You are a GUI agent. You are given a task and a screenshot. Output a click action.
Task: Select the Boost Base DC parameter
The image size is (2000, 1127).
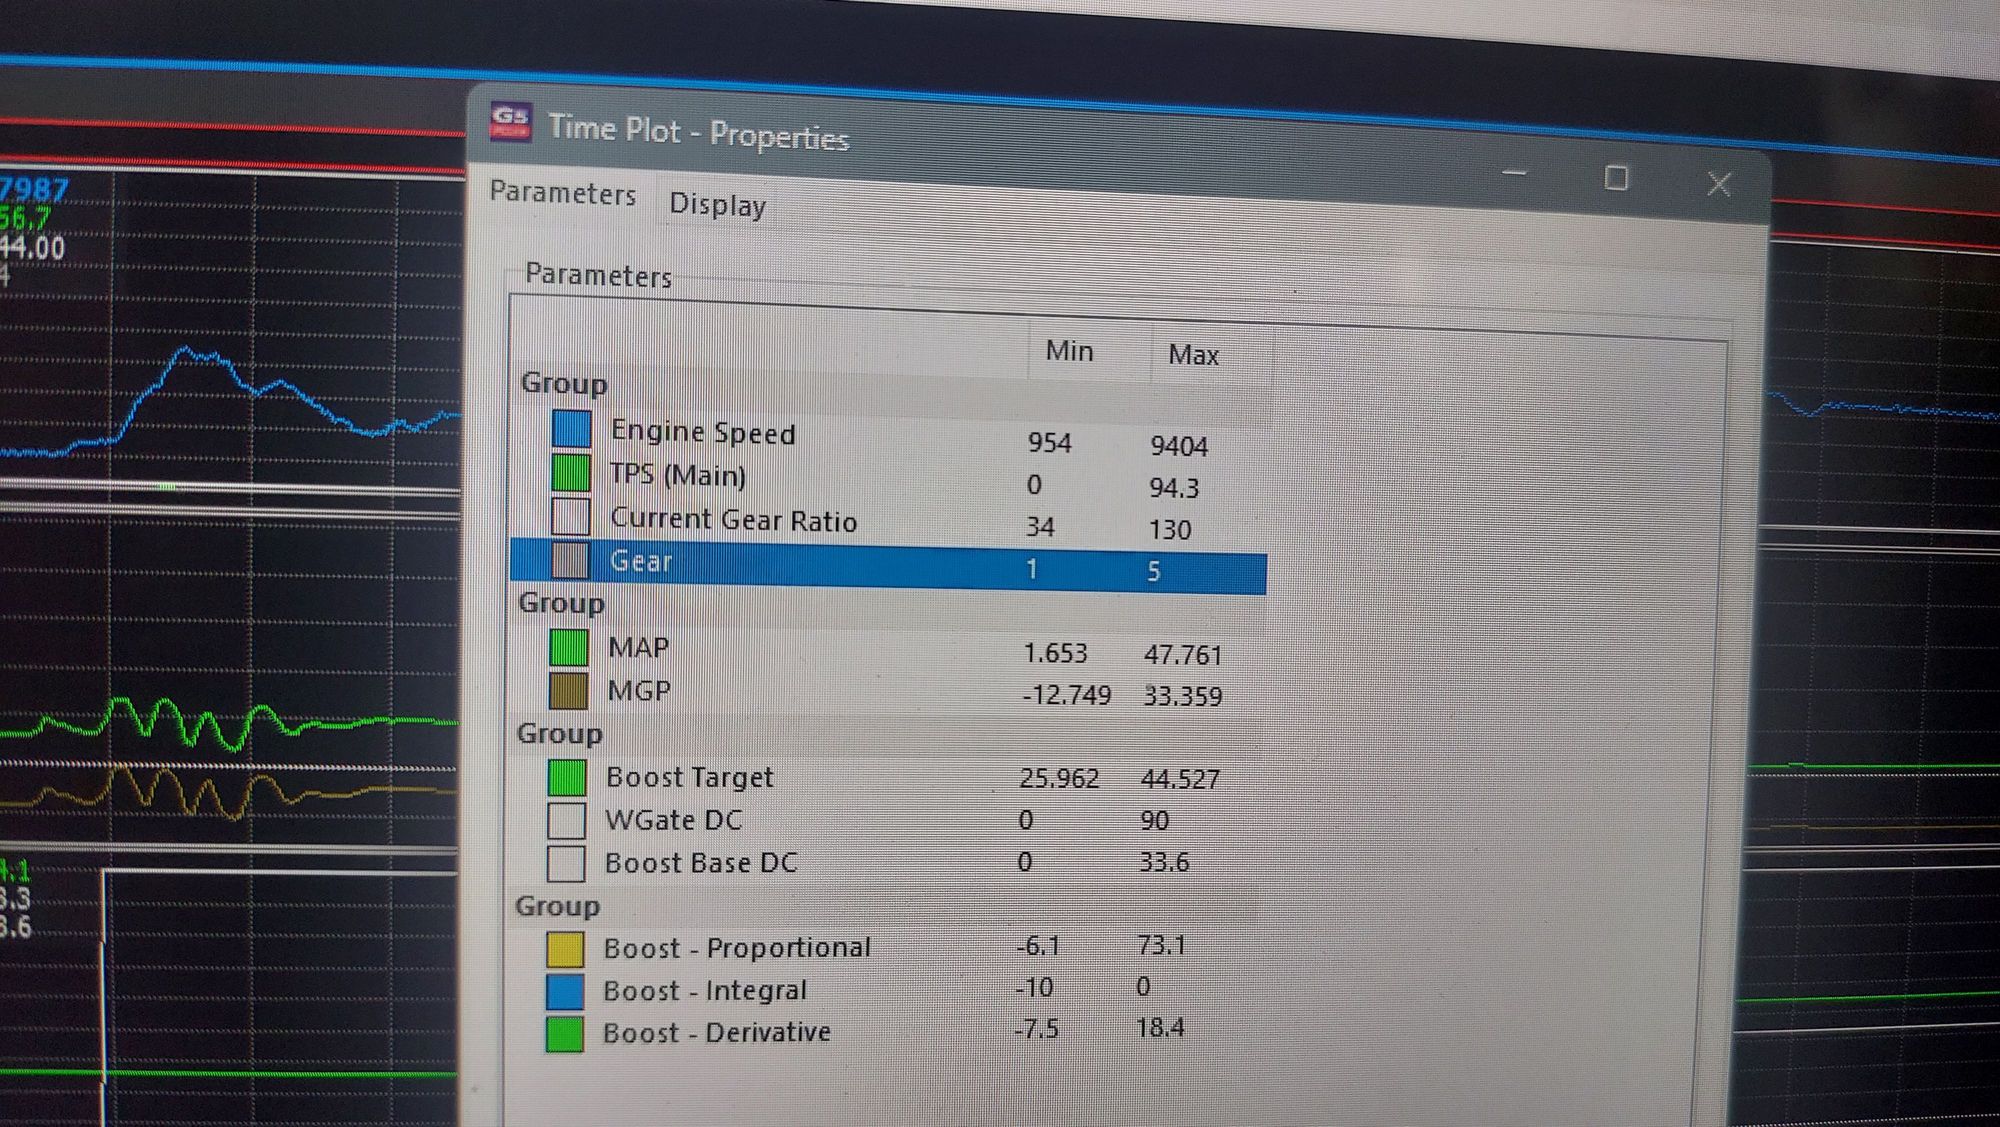click(x=700, y=862)
